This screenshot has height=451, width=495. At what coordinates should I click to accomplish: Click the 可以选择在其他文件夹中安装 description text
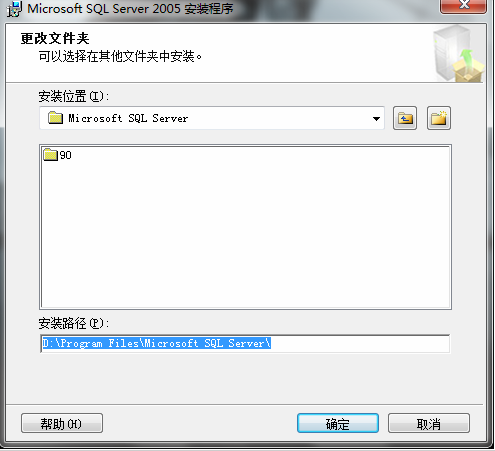coord(120,56)
